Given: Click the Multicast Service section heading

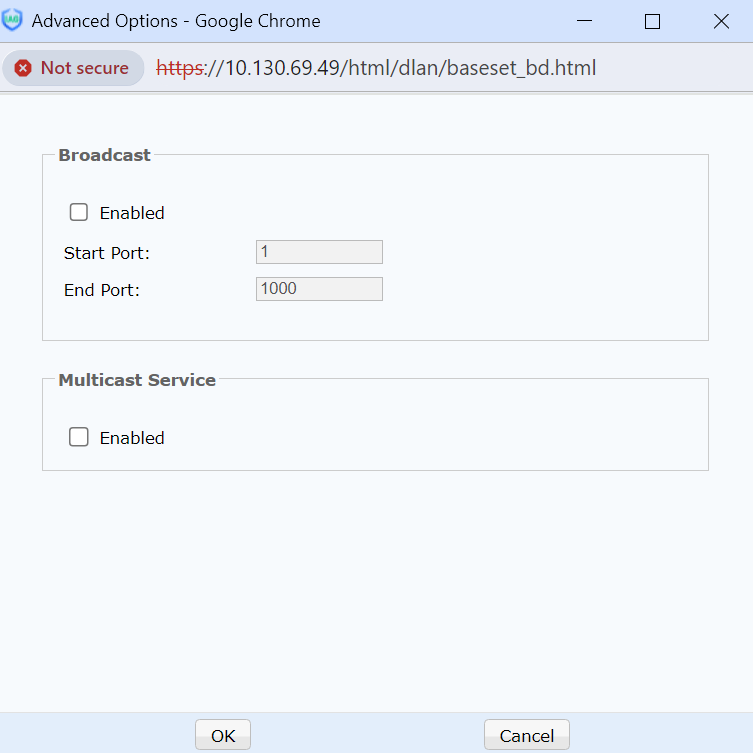Looking at the screenshot, I should coord(137,380).
